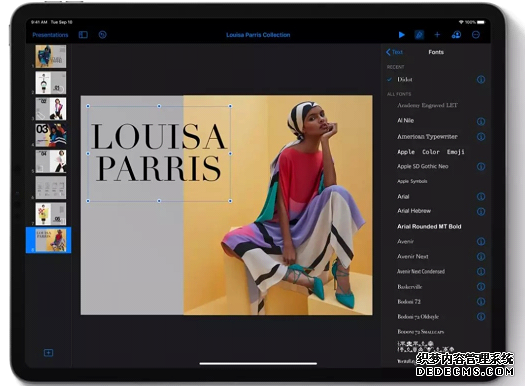The image size is (525, 386).
Task: Choose Academy Engraved LET font
Action: tap(427, 105)
